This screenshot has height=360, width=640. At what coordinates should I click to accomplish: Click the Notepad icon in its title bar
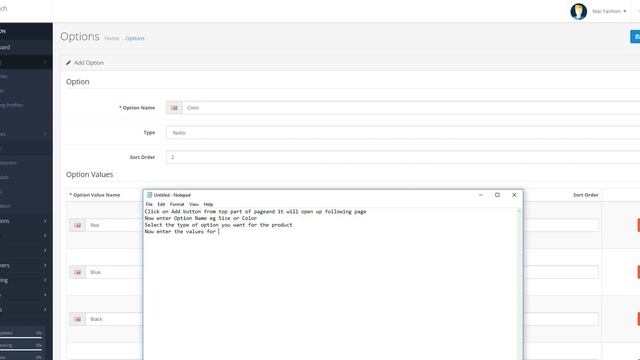pos(149,195)
